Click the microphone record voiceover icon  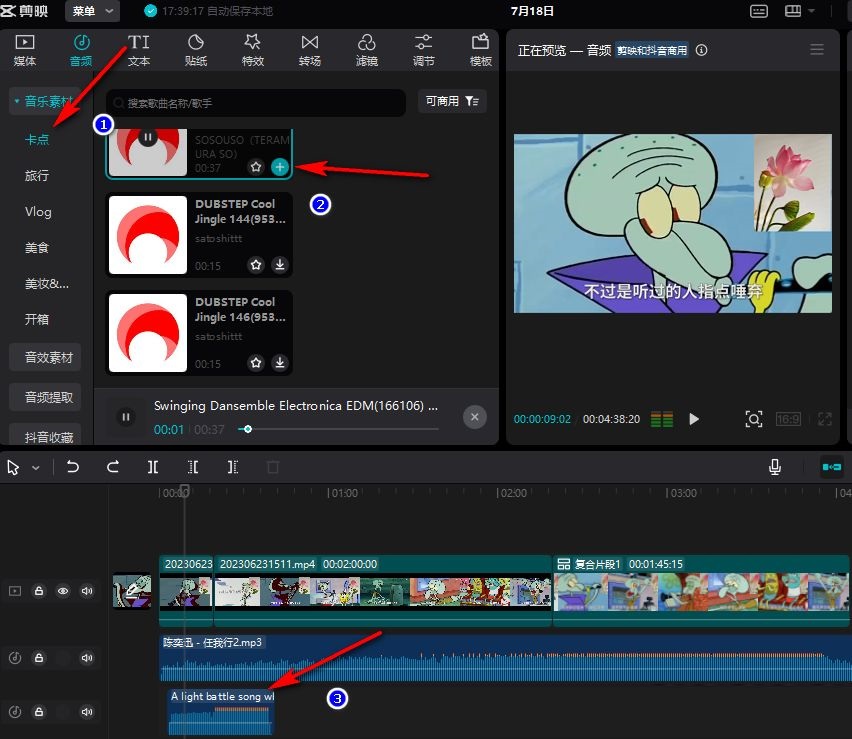click(774, 467)
